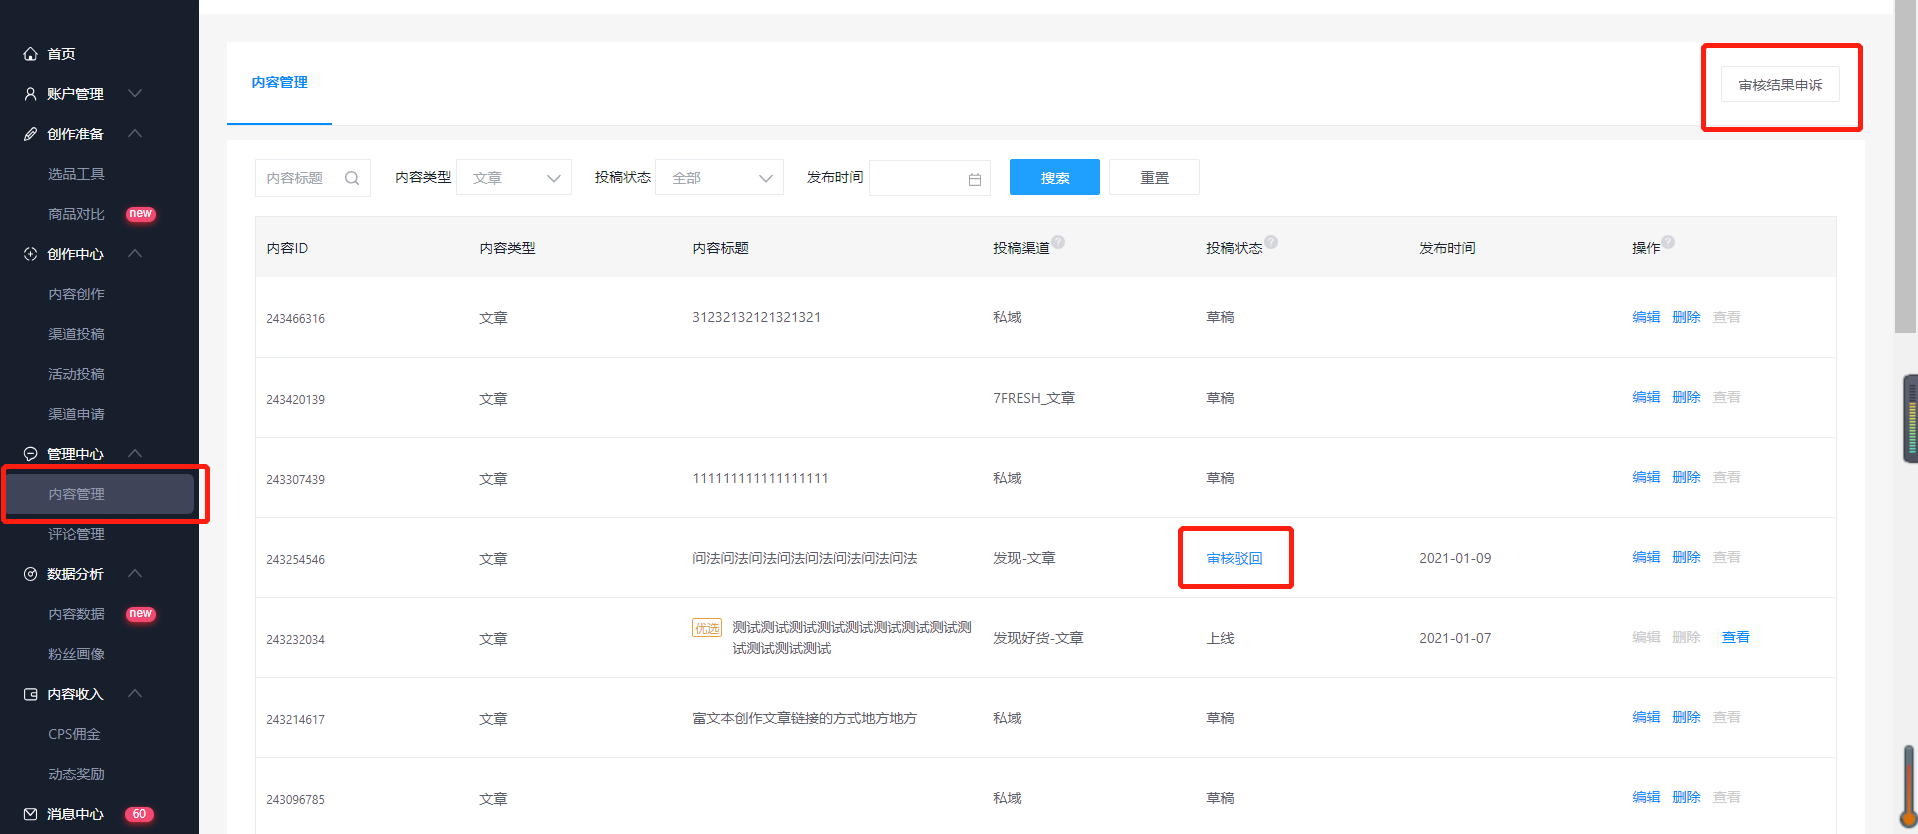Click 查看 for row 243232034
This screenshot has width=1918, height=834.
click(1736, 637)
